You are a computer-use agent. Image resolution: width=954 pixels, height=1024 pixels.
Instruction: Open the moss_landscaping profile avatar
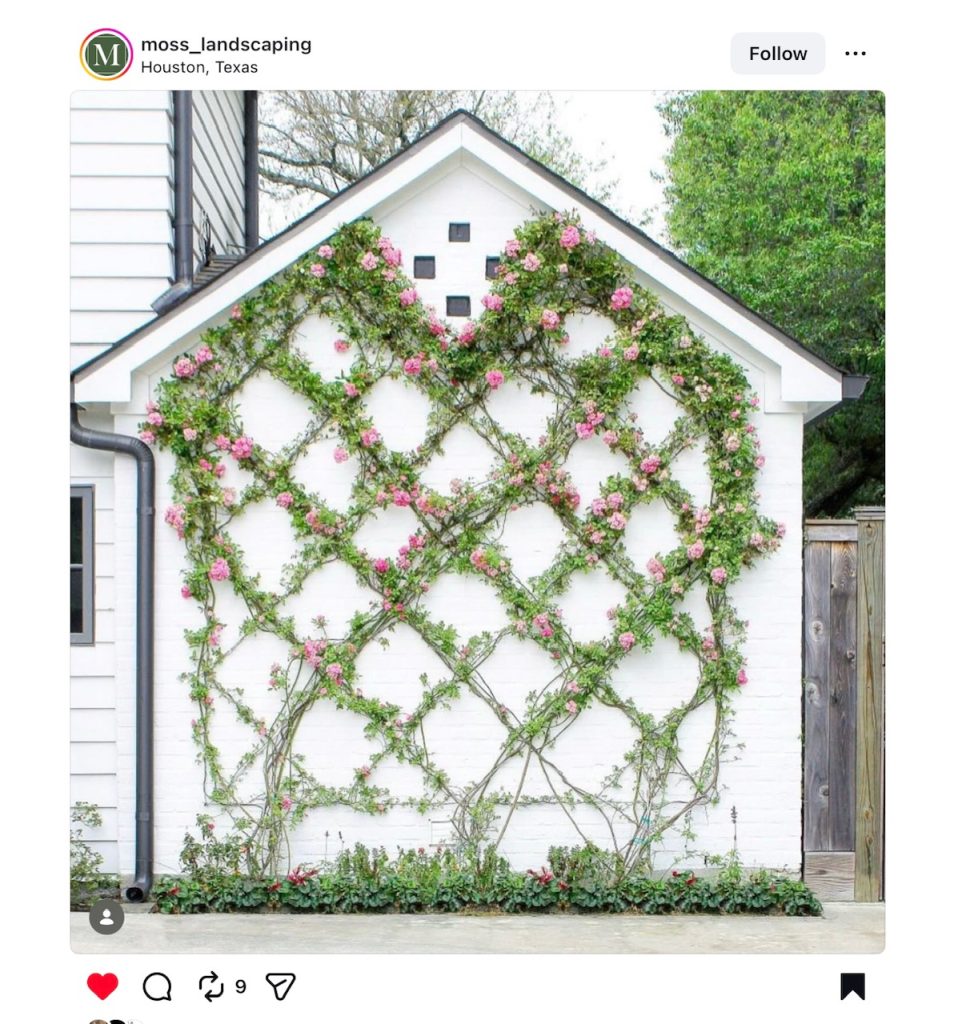click(x=106, y=54)
